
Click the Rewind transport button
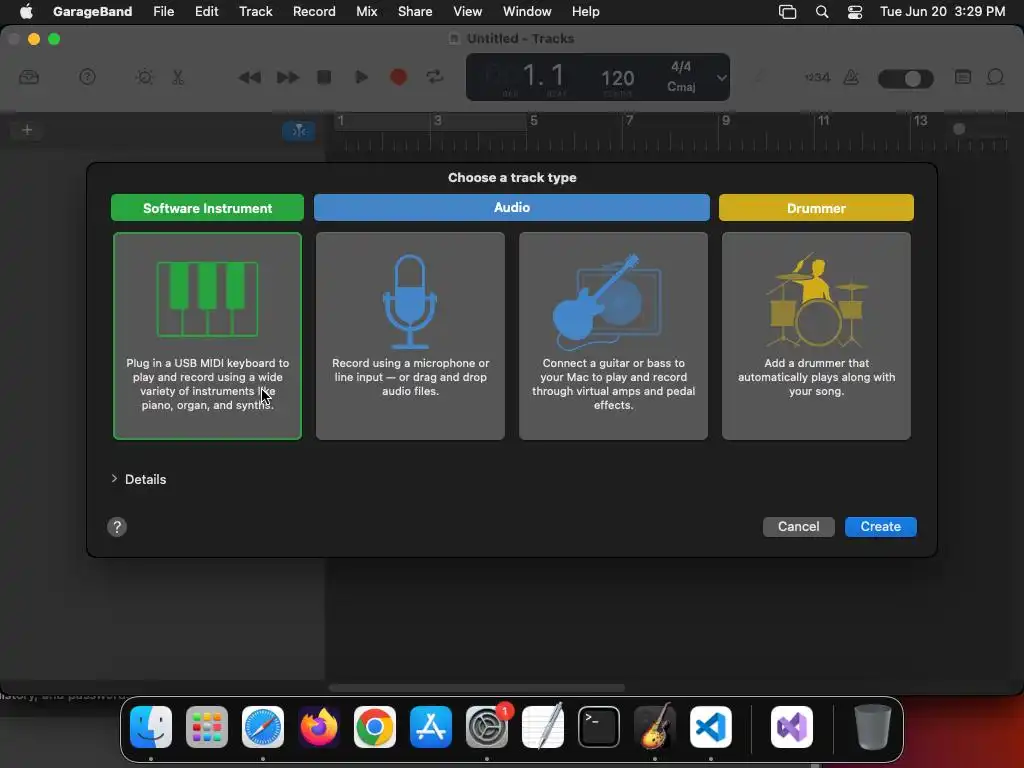point(249,77)
